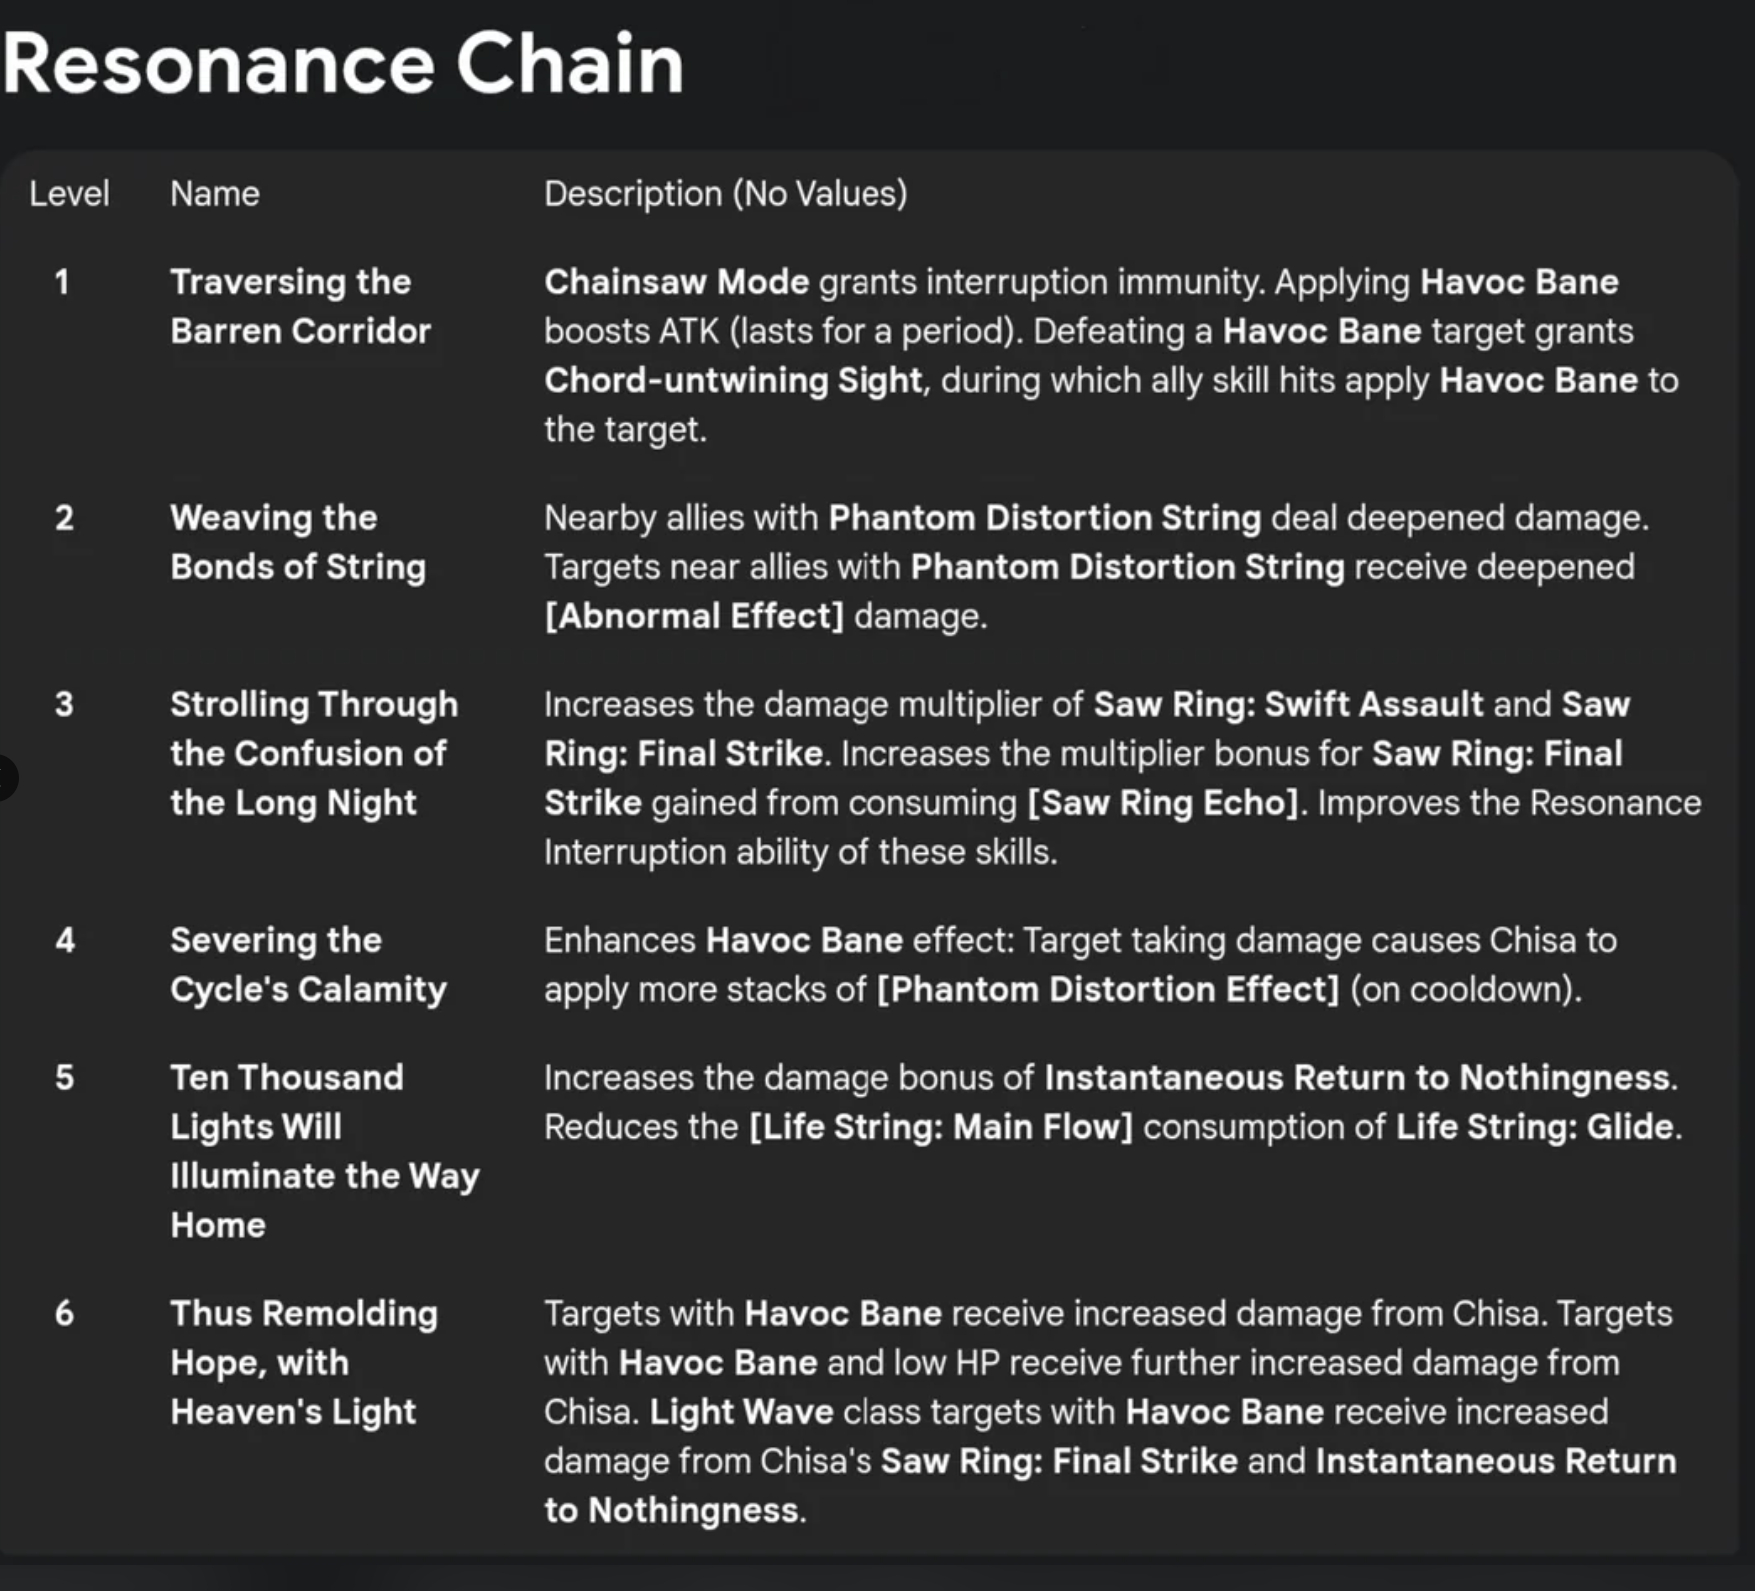This screenshot has width=1755, height=1591.
Task: Select Thus Remolding Hope name cell
Action: point(303,1362)
